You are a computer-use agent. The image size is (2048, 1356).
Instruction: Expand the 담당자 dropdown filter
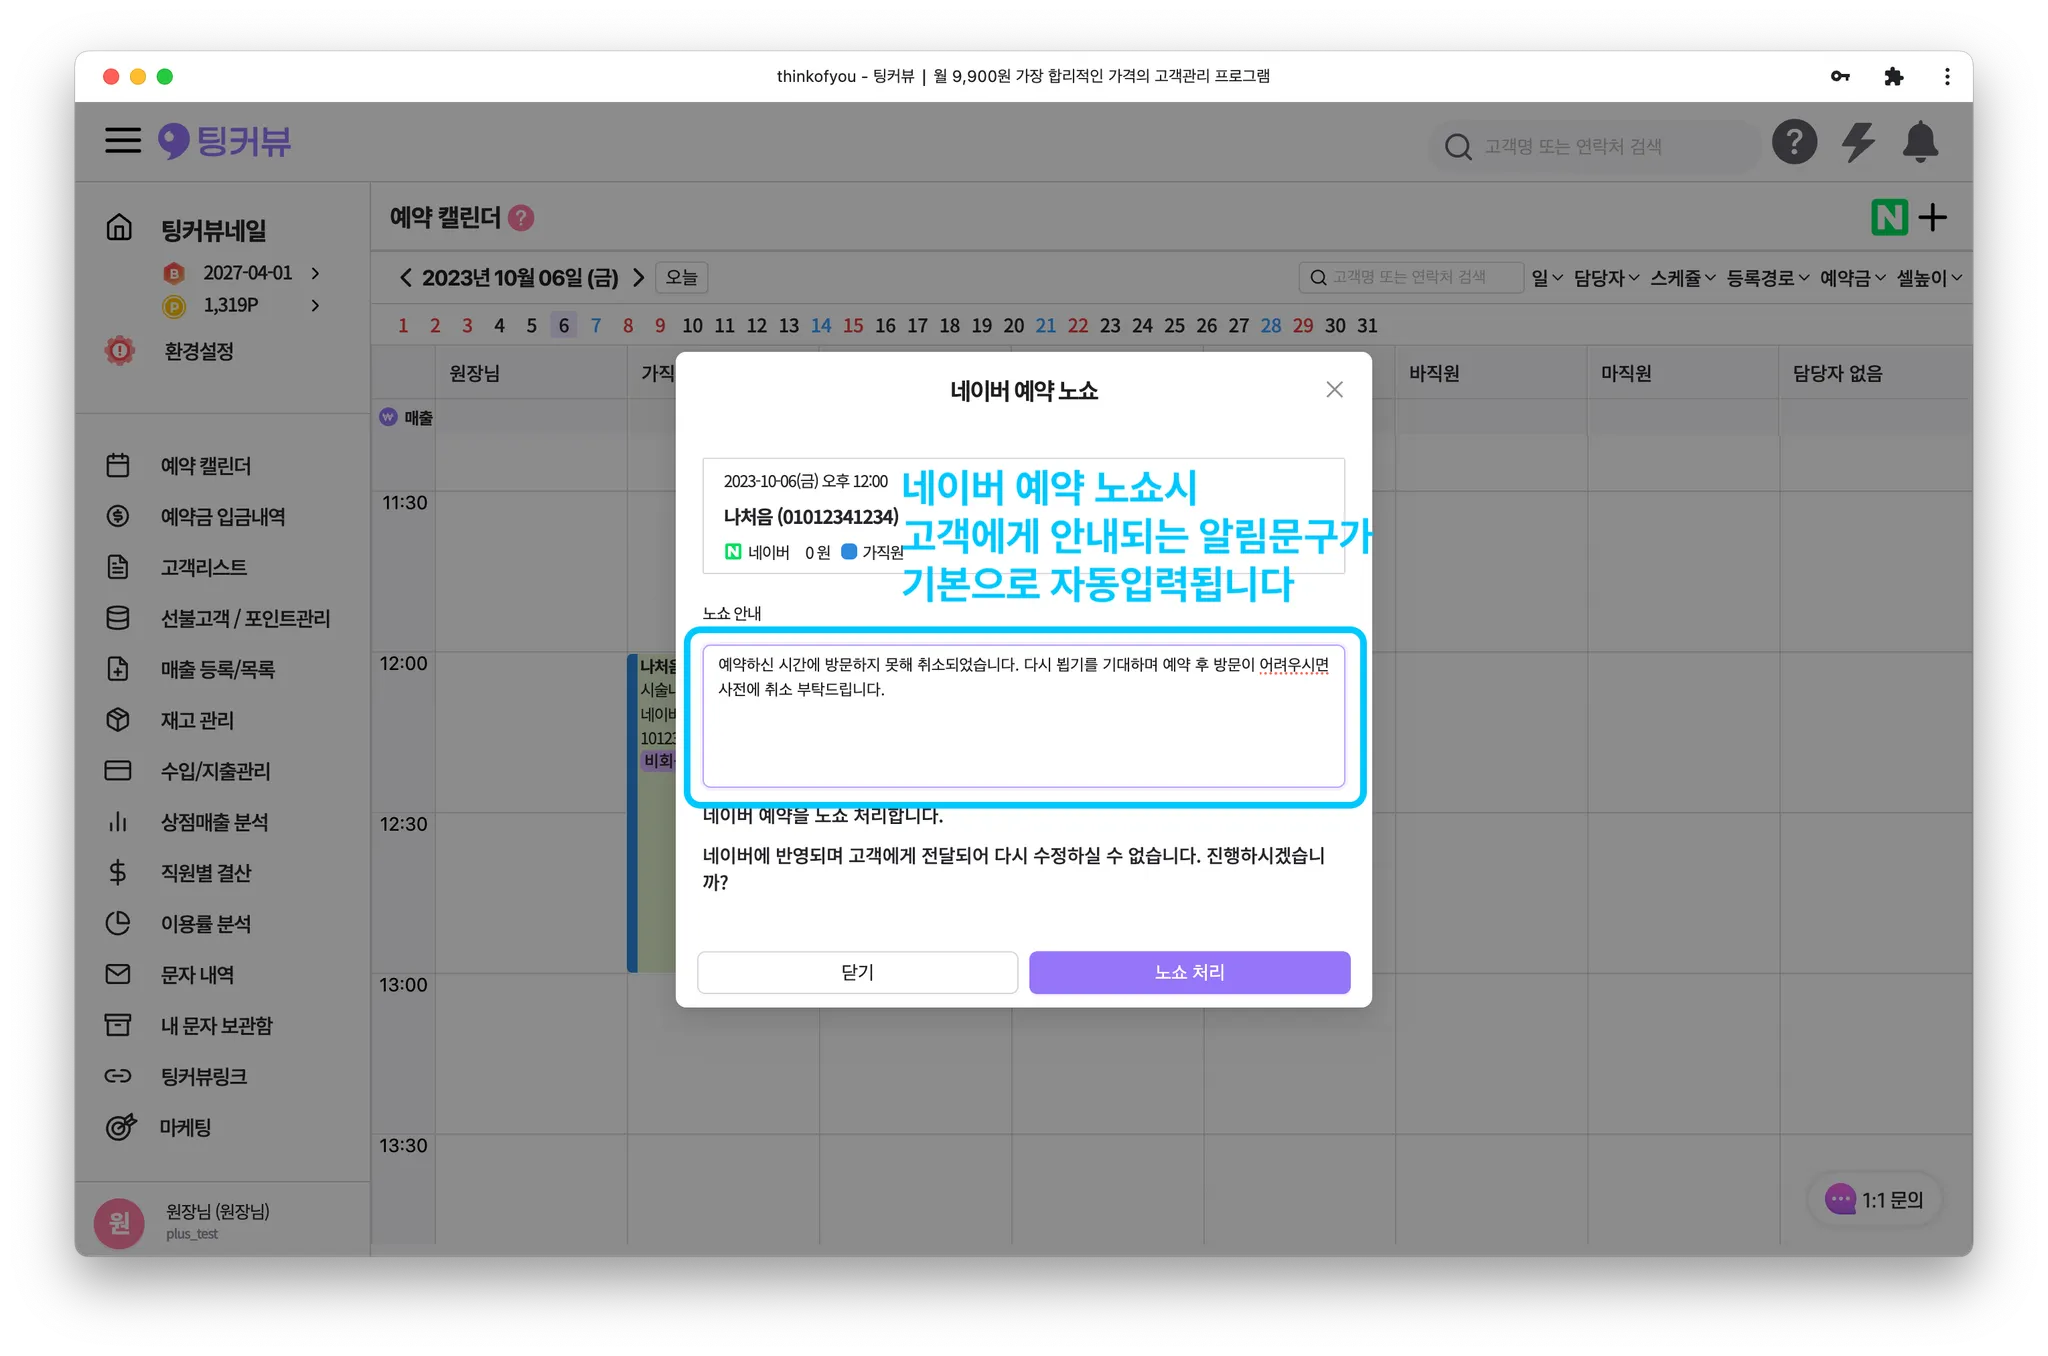point(1605,278)
